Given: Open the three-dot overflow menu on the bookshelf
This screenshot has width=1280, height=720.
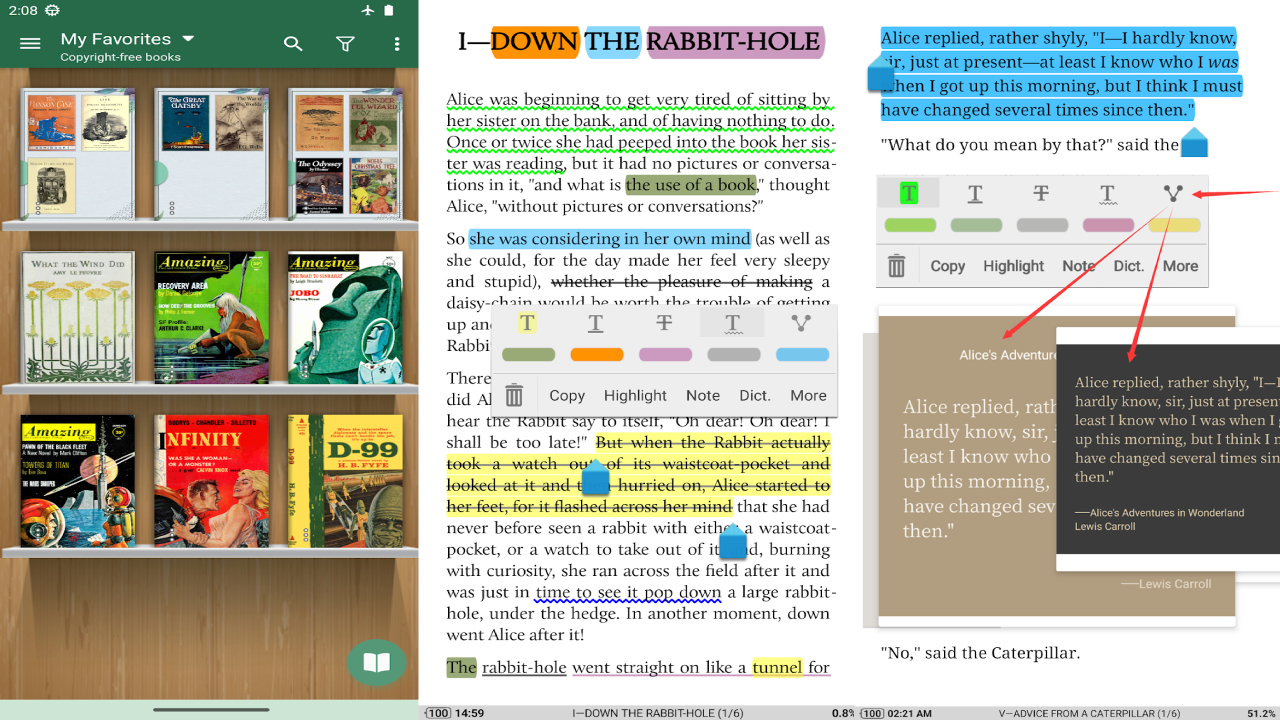Looking at the screenshot, I should point(397,44).
